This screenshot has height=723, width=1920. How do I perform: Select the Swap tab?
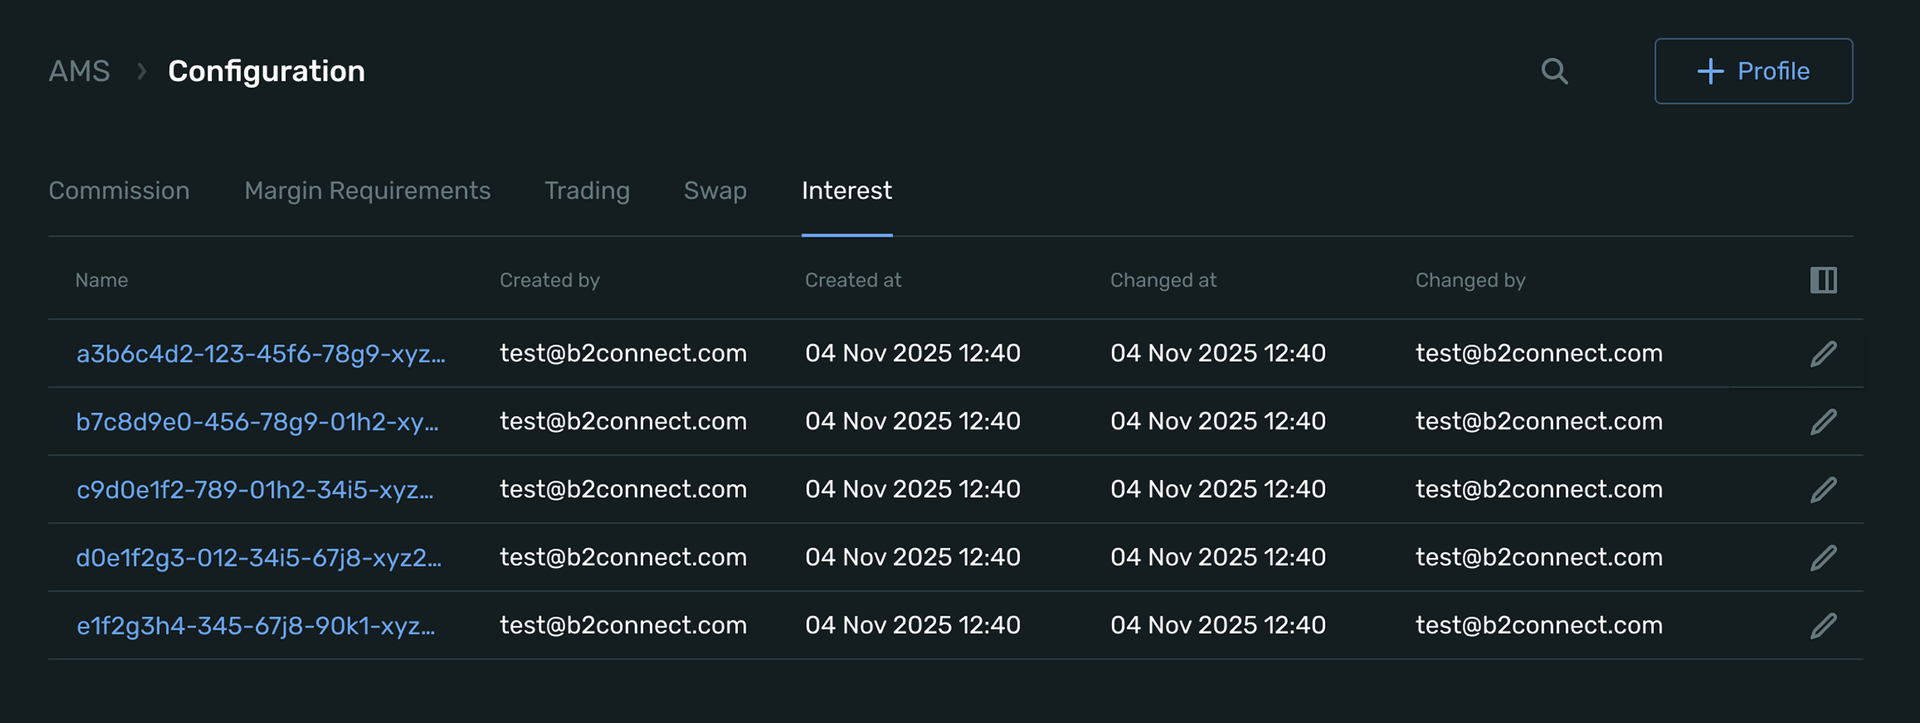pyautogui.click(x=715, y=191)
